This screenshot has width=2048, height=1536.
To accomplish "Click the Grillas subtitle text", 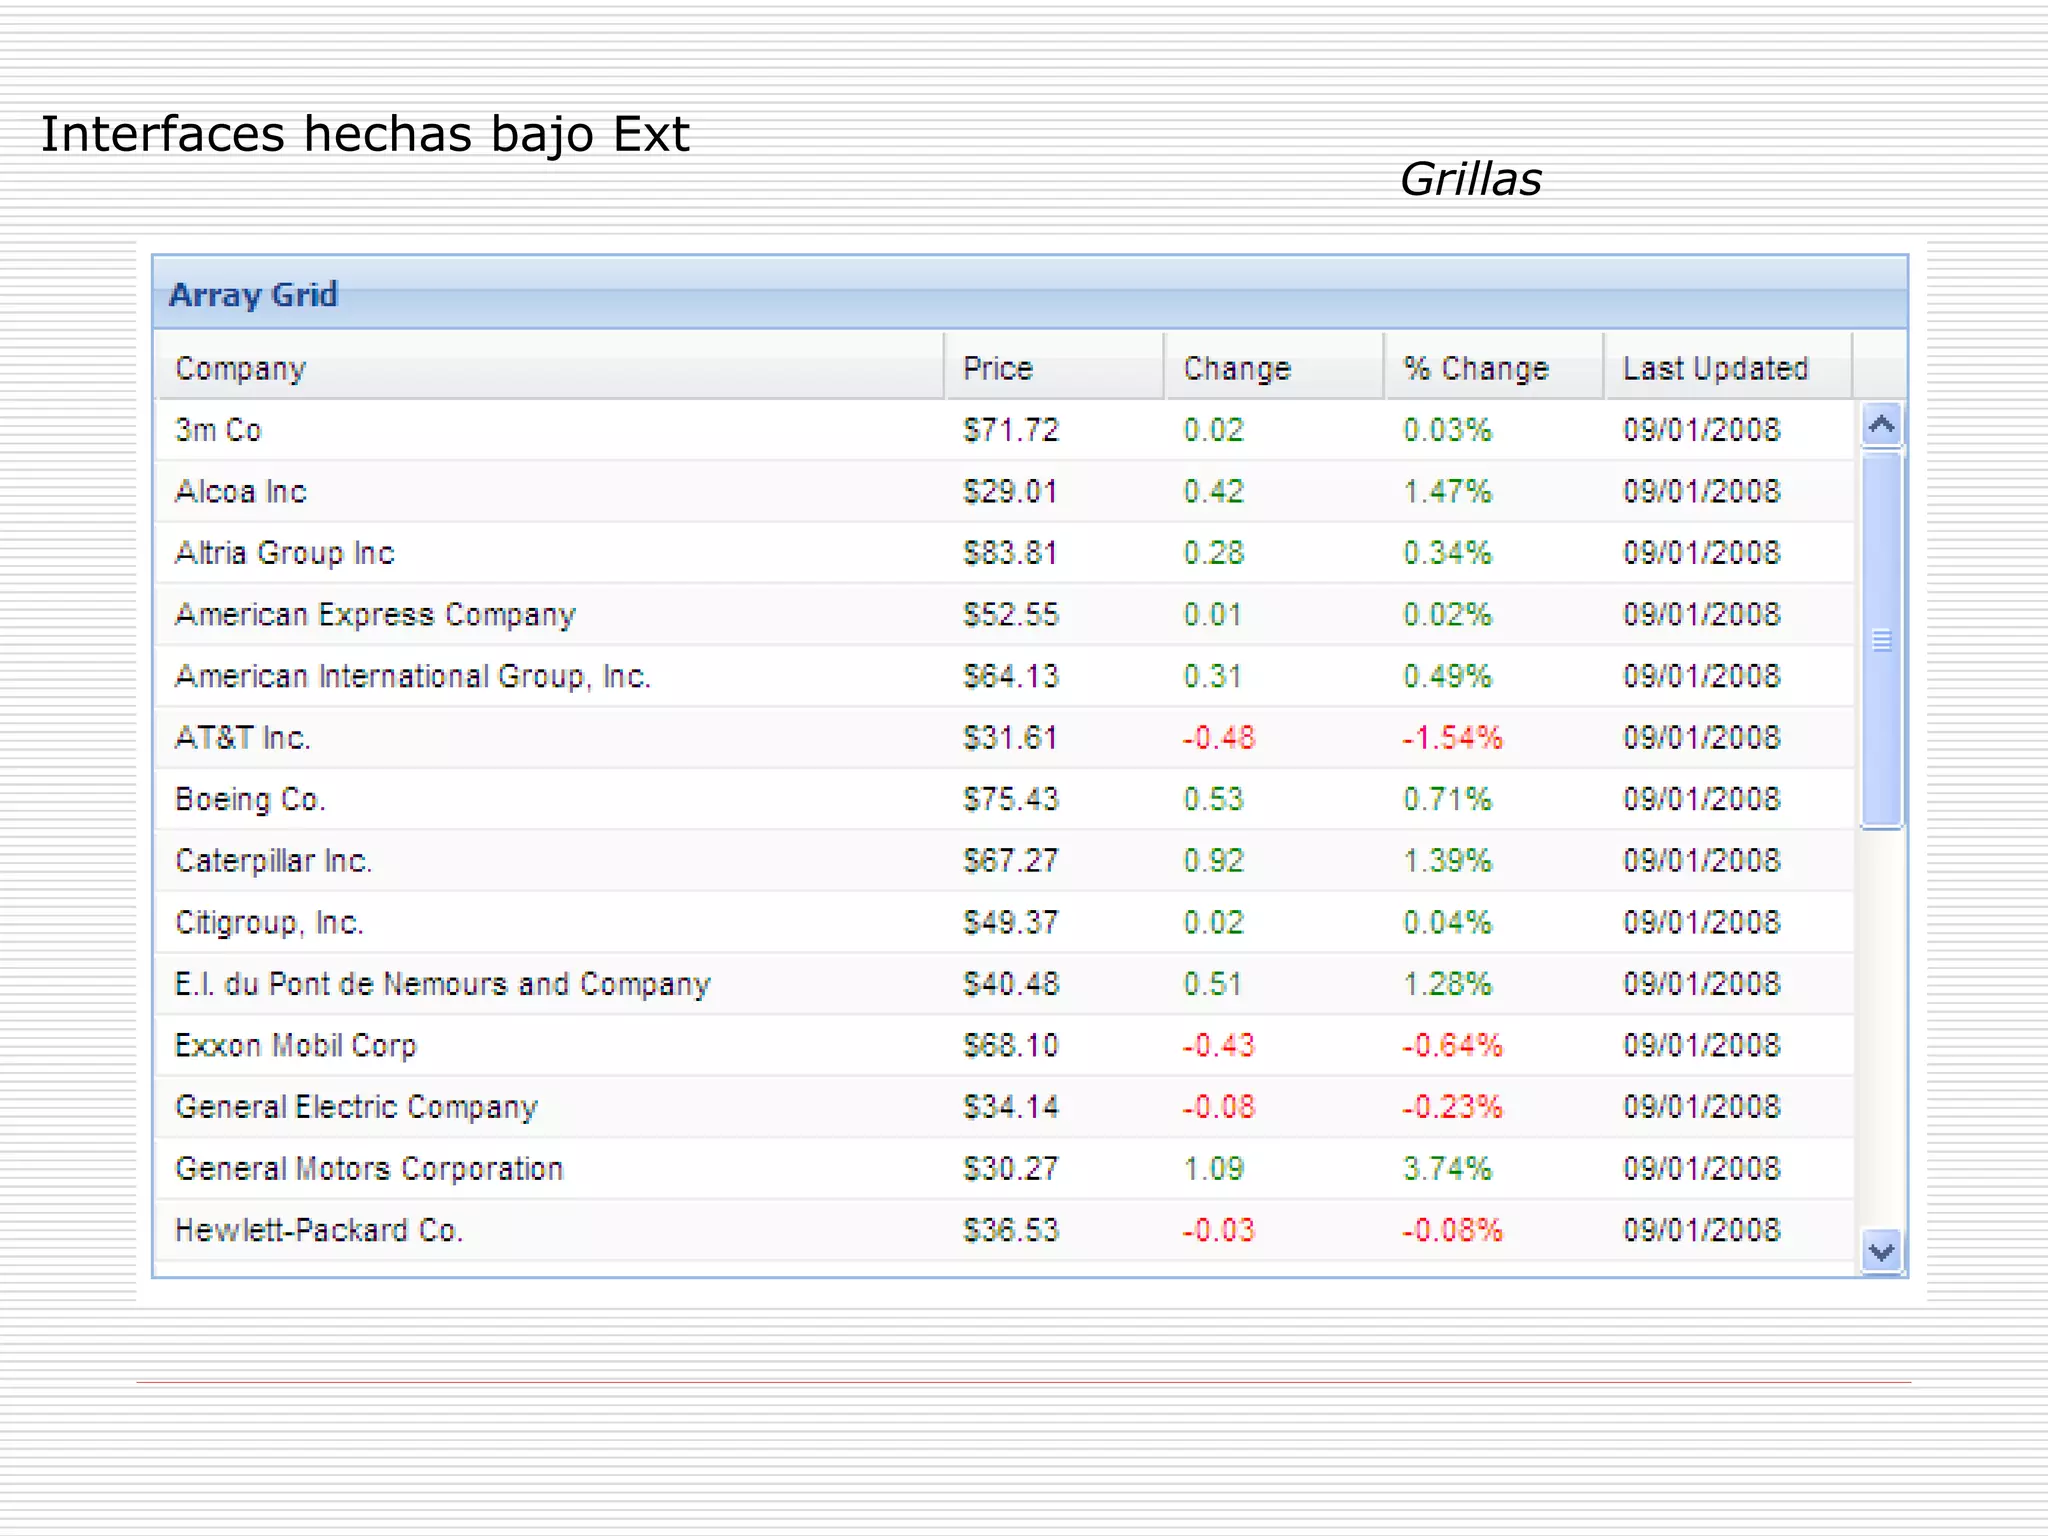I will 1470,180.
